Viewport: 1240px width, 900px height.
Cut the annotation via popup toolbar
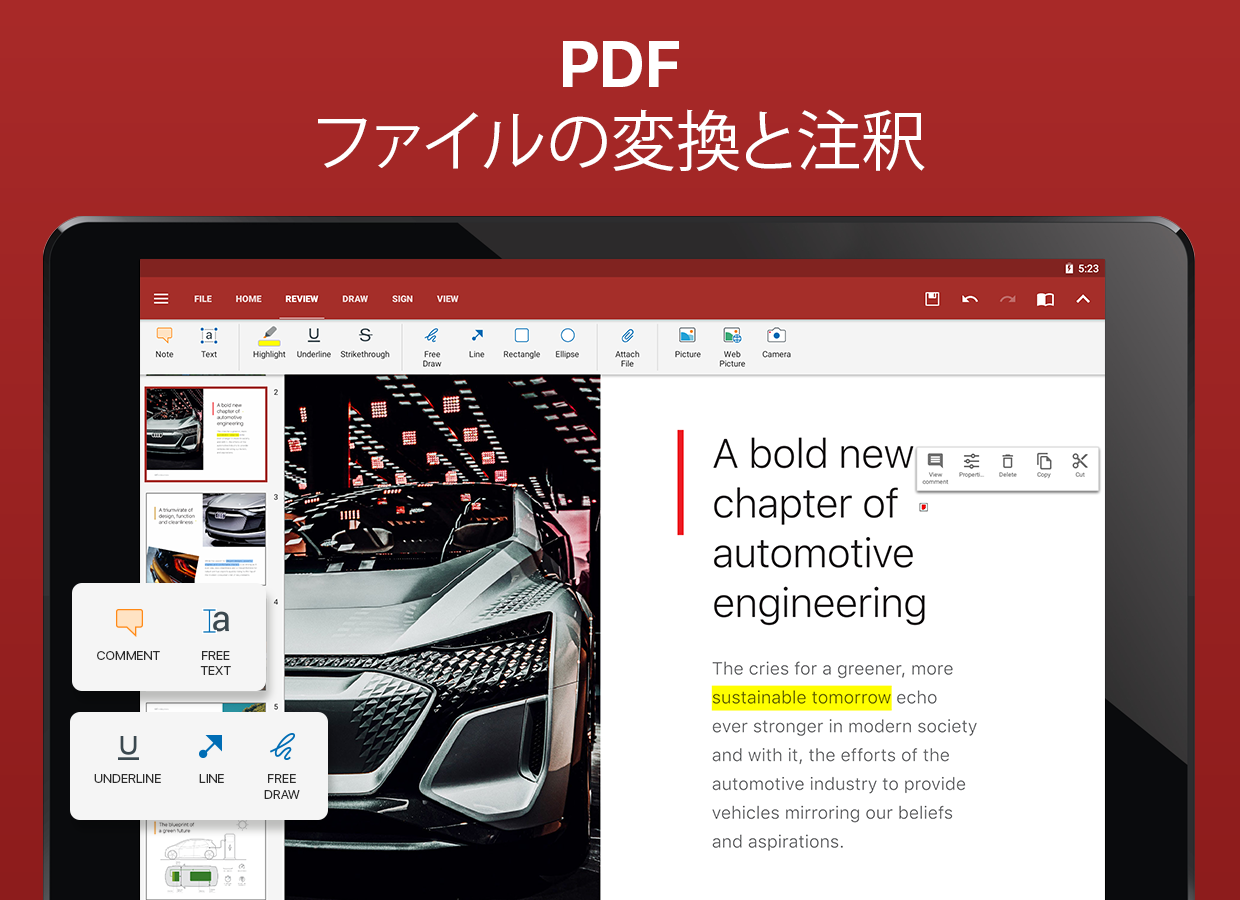coord(1080,466)
